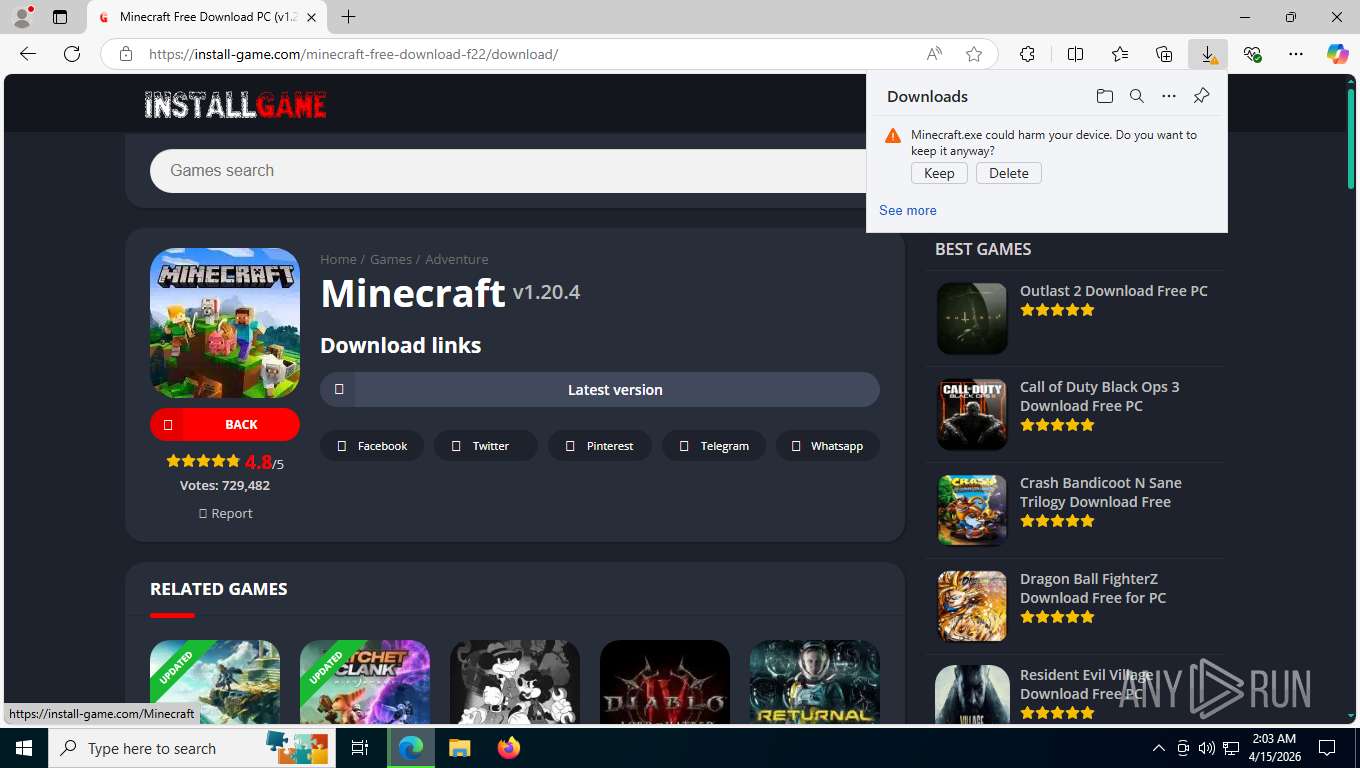Open Split screen view
The image size is (1360, 768).
click(x=1075, y=54)
